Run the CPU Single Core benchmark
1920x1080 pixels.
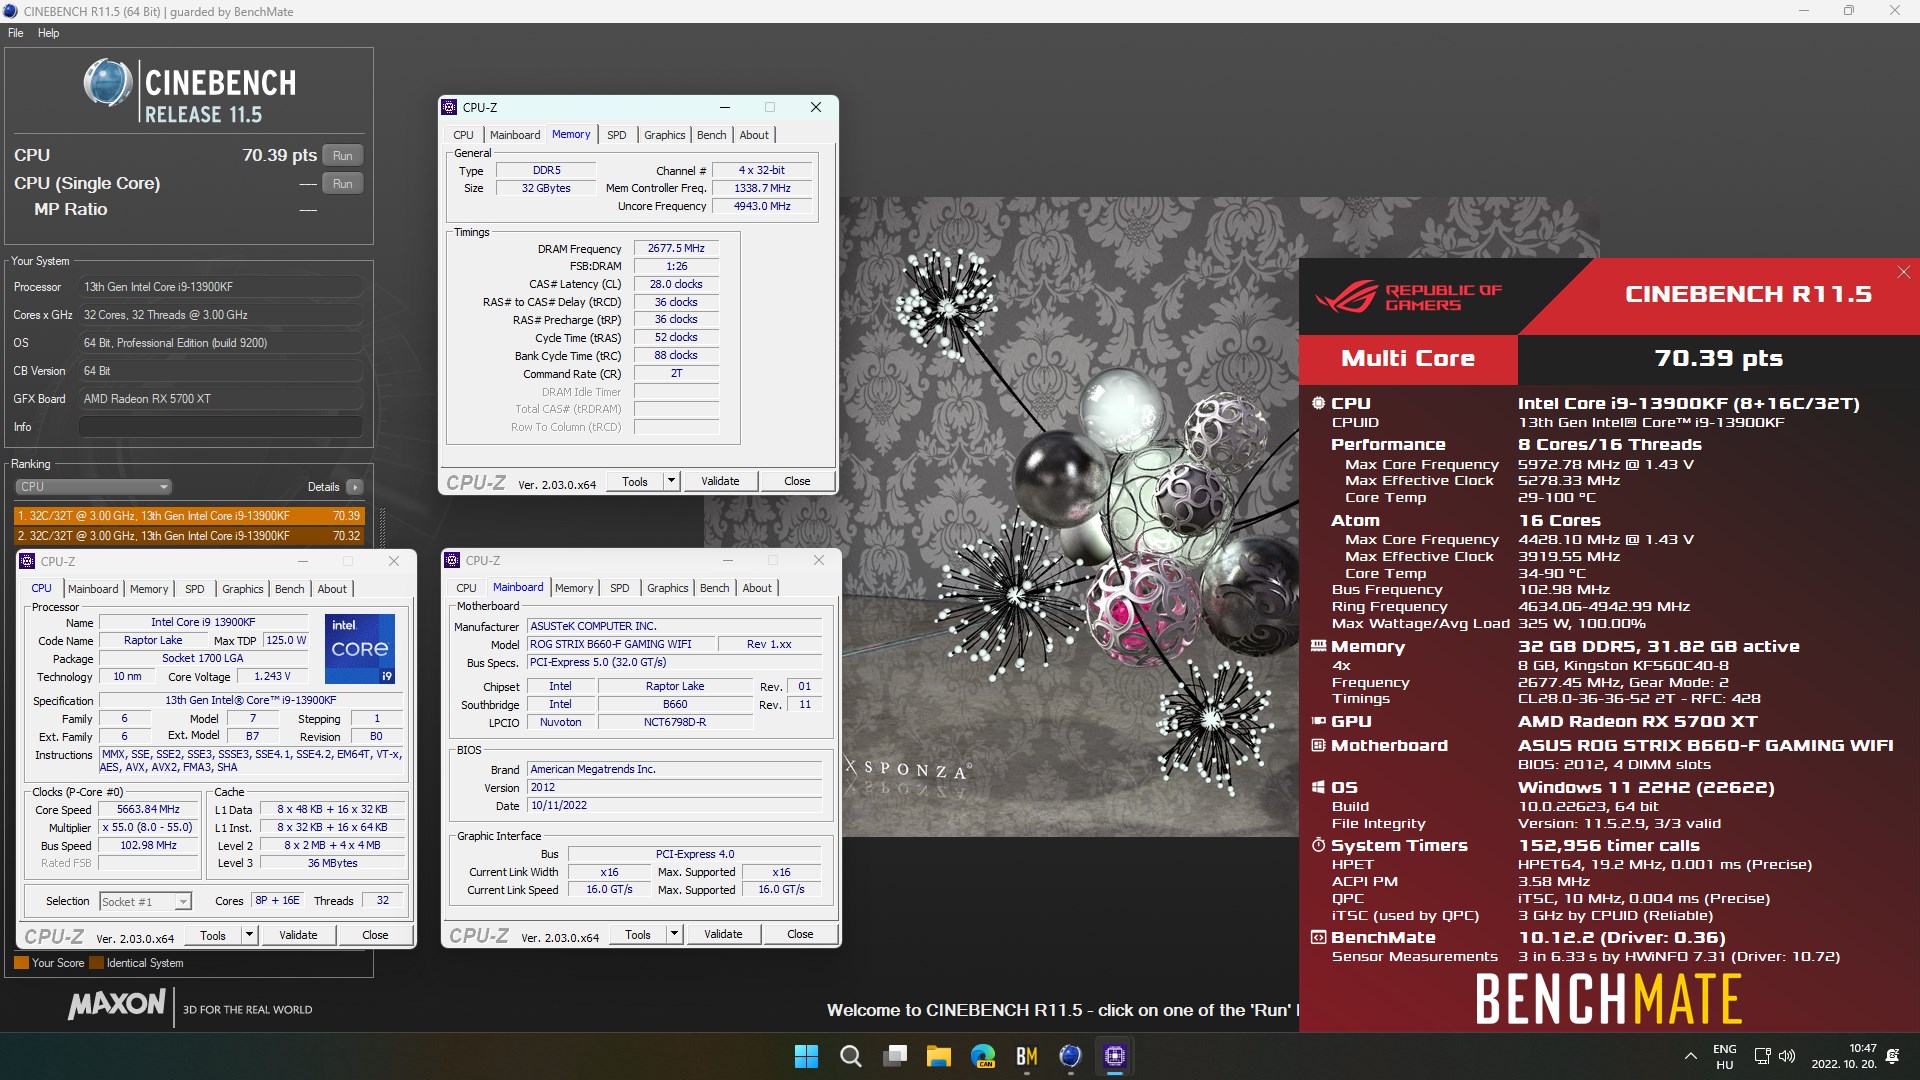[342, 184]
